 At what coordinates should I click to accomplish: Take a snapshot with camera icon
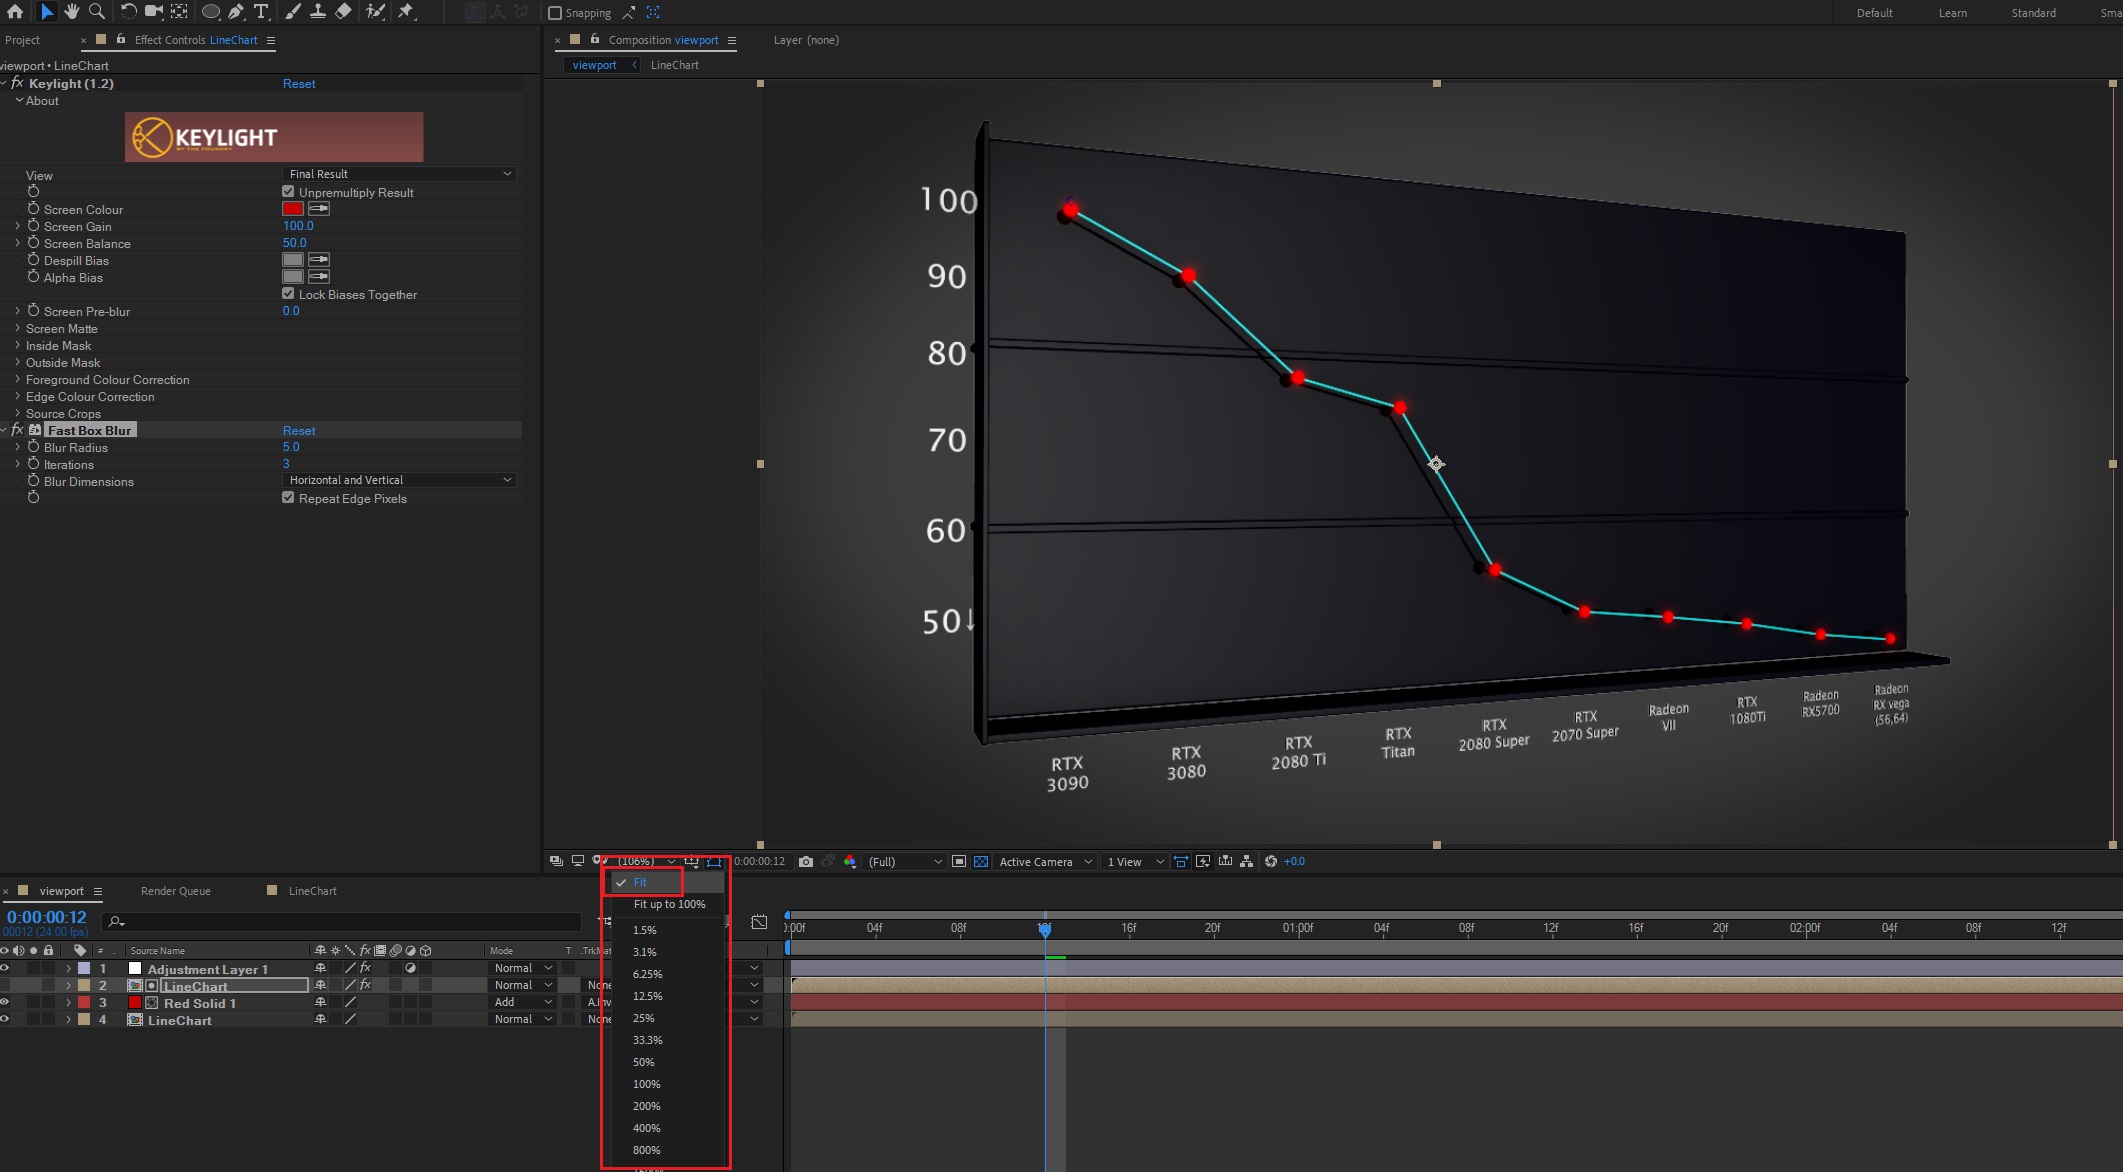[806, 862]
